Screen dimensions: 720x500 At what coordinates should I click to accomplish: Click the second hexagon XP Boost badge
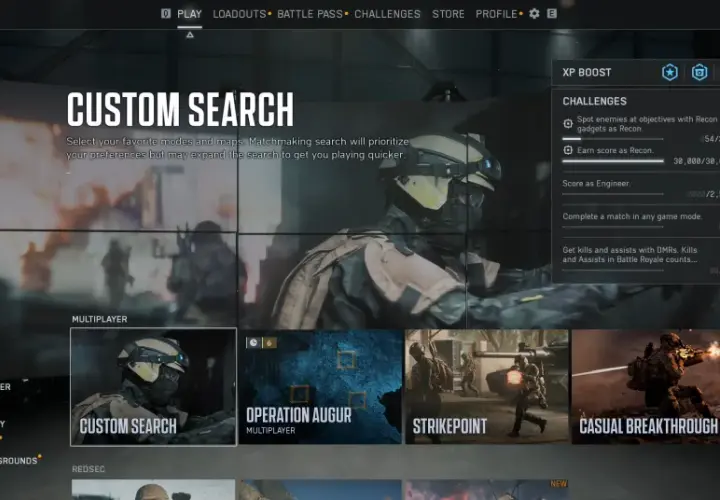699,73
